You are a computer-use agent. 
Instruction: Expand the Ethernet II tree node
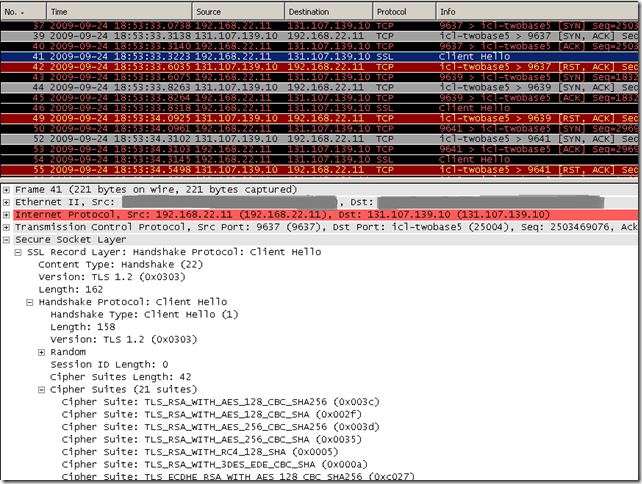(x=7, y=202)
